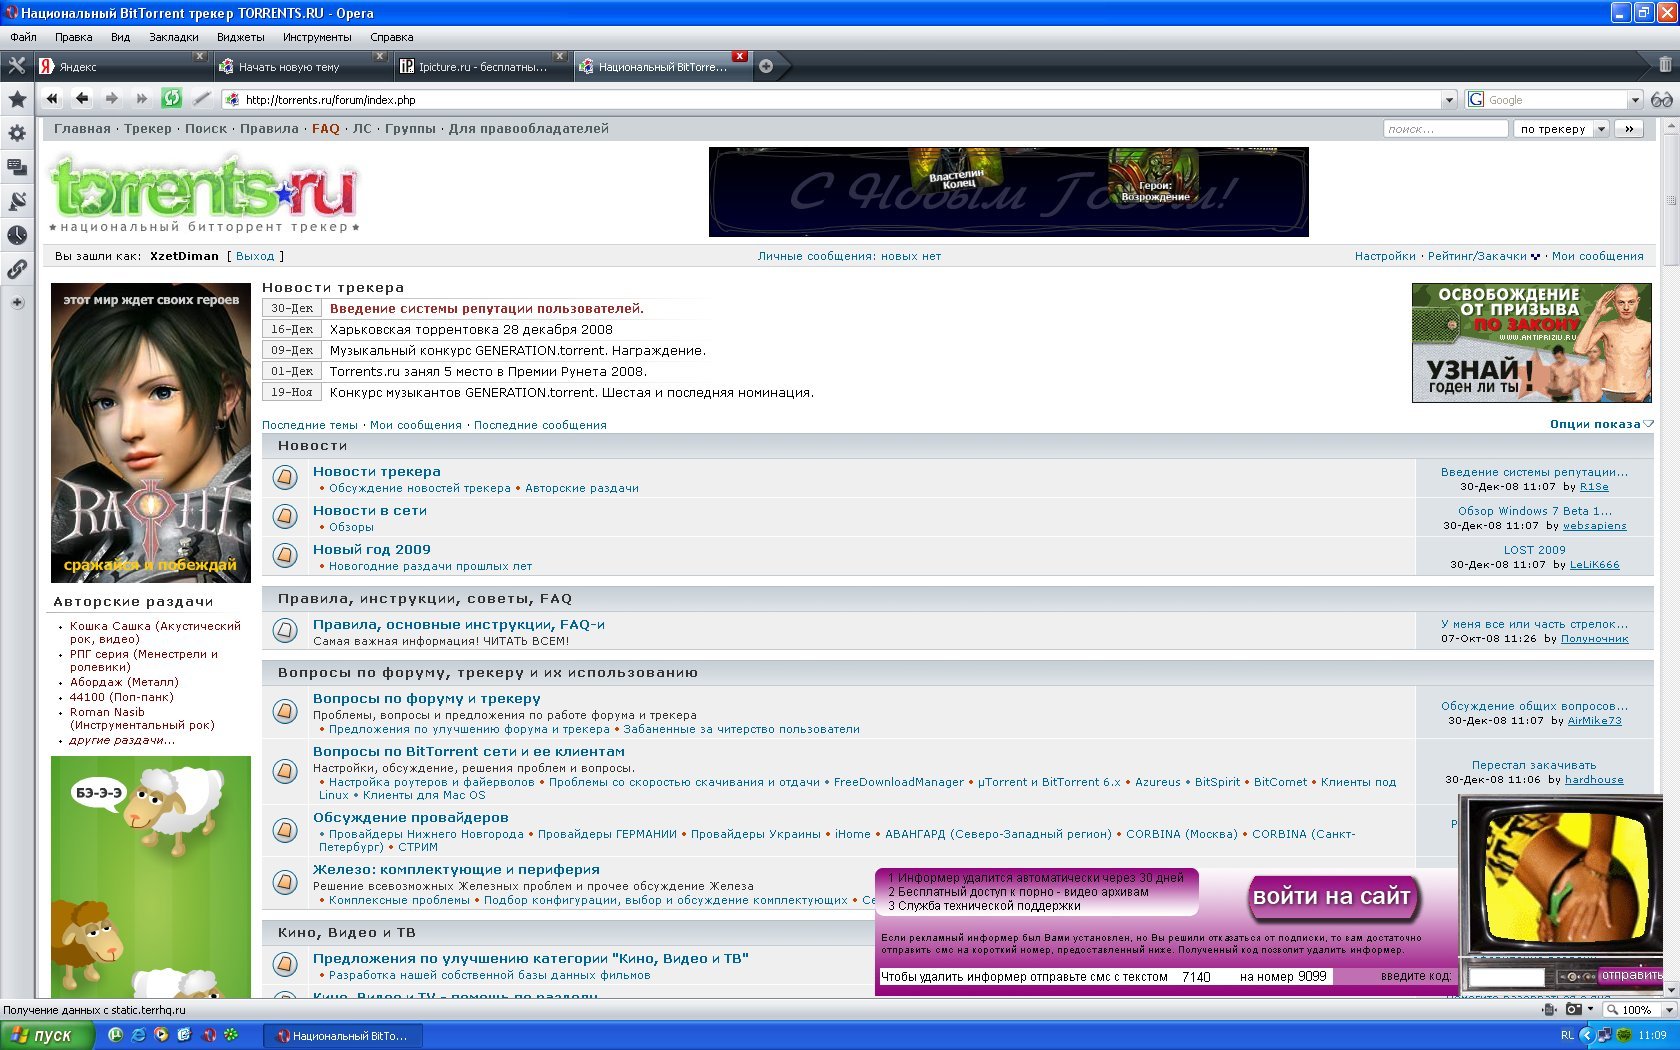Click the site search 'поиск...' input field

(1445, 128)
